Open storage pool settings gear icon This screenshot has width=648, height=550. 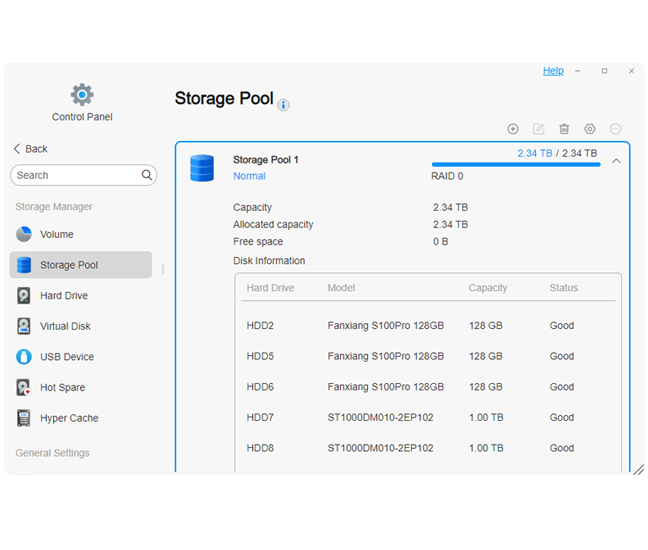point(590,129)
